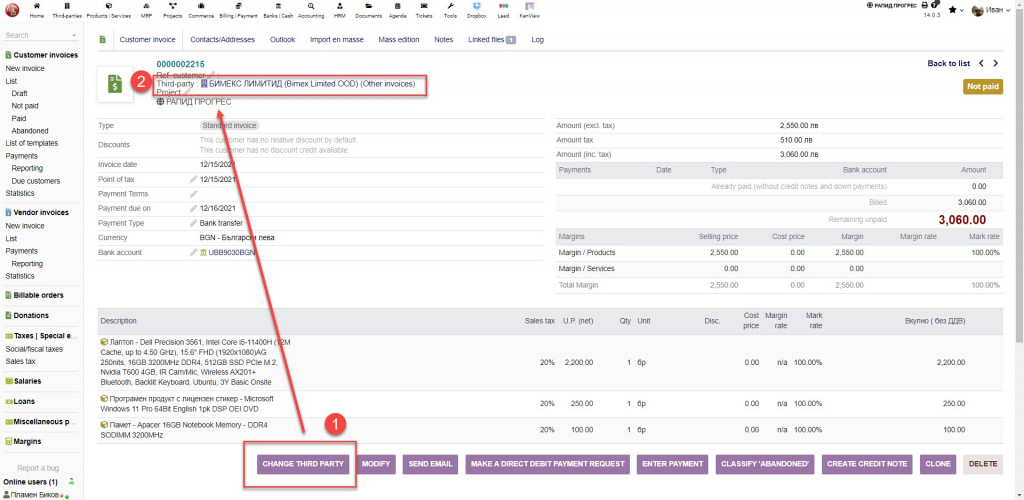The image size is (1024, 500).
Task: Click the next invoice arrow
Action: tap(994, 63)
